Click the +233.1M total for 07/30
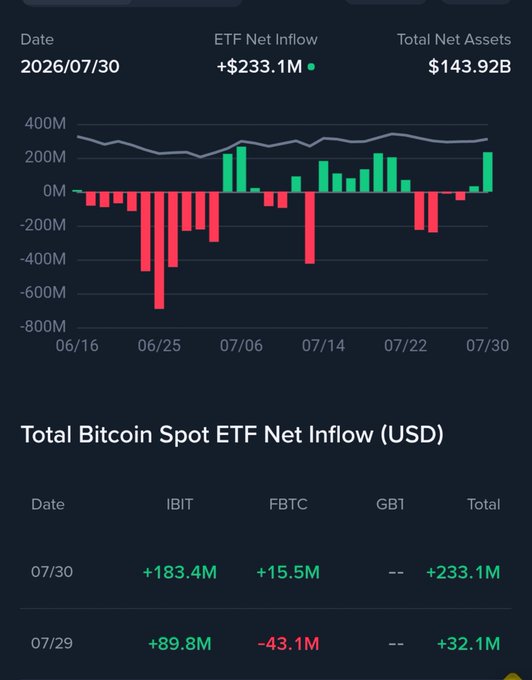The width and height of the screenshot is (532, 680). pyautogui.click(x=463, y=572)
